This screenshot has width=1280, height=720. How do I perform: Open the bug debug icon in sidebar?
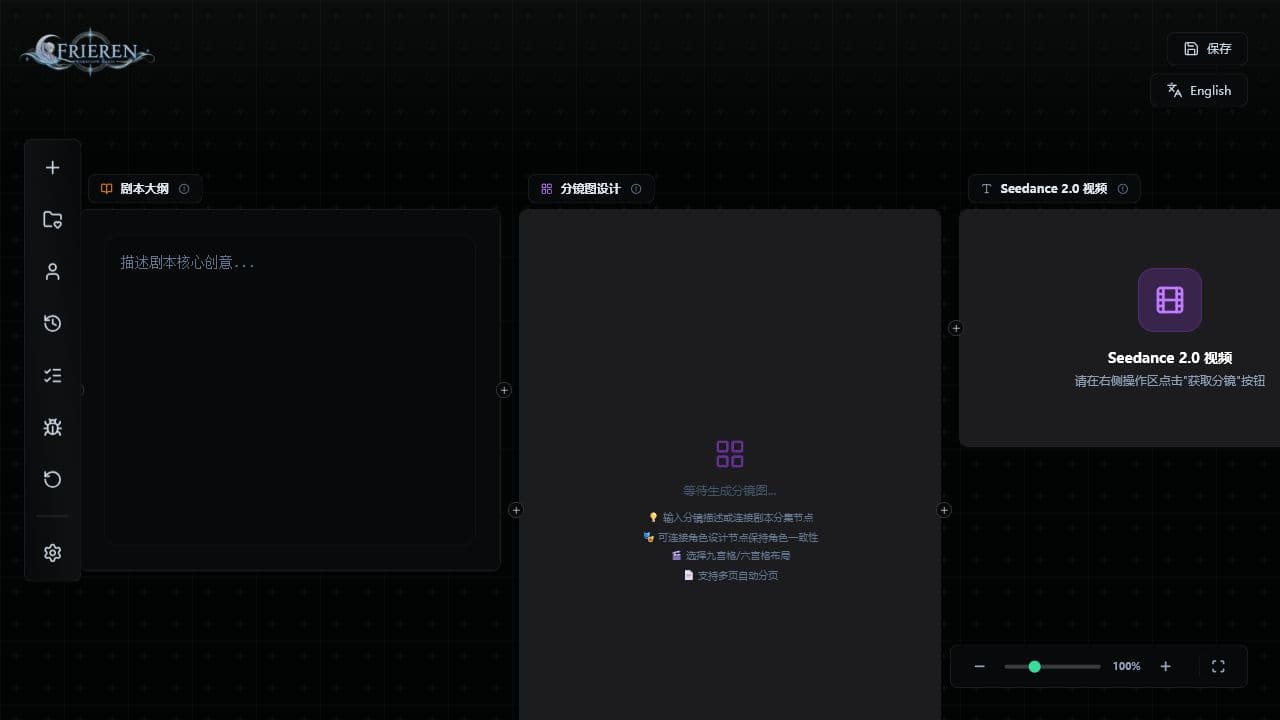click(53, 428)
